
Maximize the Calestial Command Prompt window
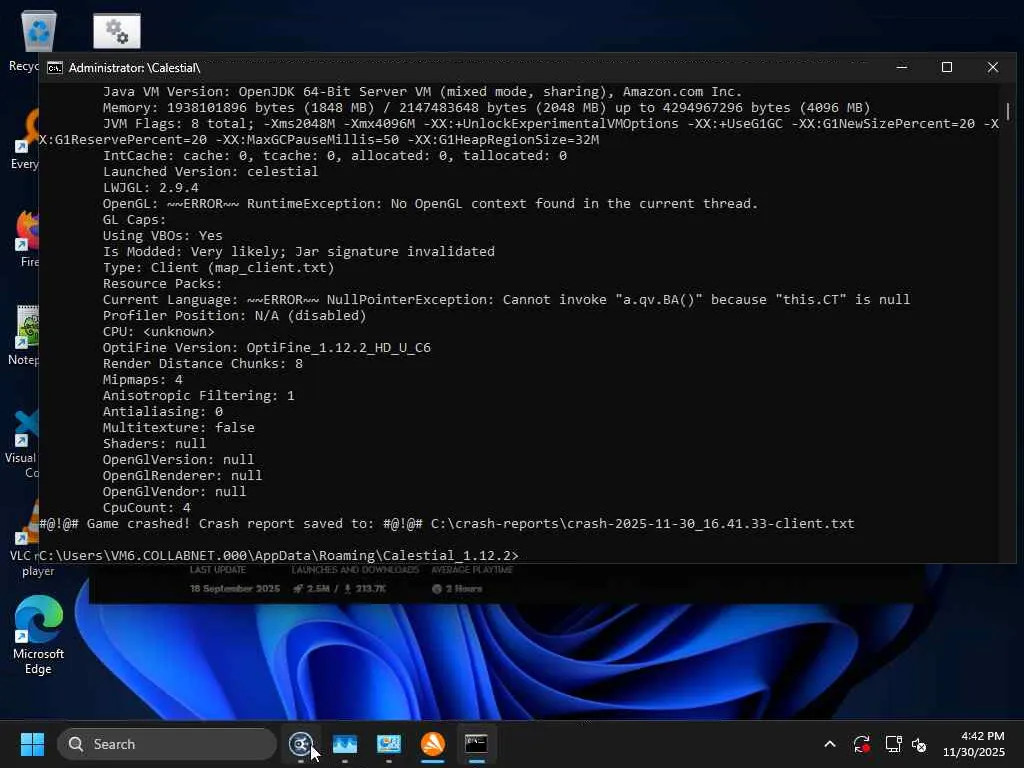(x=947, y=67)
